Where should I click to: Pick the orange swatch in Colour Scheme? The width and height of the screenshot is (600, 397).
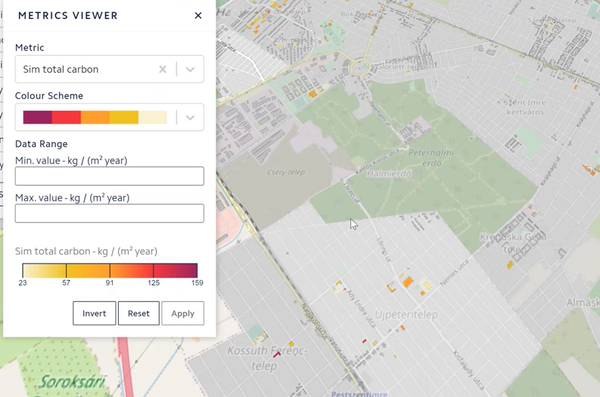[95, 117]
